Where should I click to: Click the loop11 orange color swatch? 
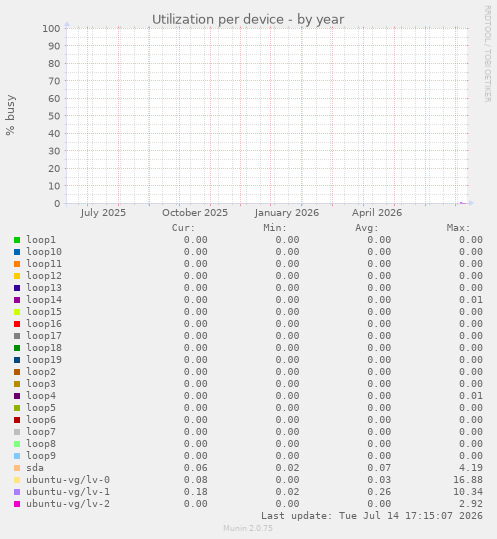coord(17,264)
